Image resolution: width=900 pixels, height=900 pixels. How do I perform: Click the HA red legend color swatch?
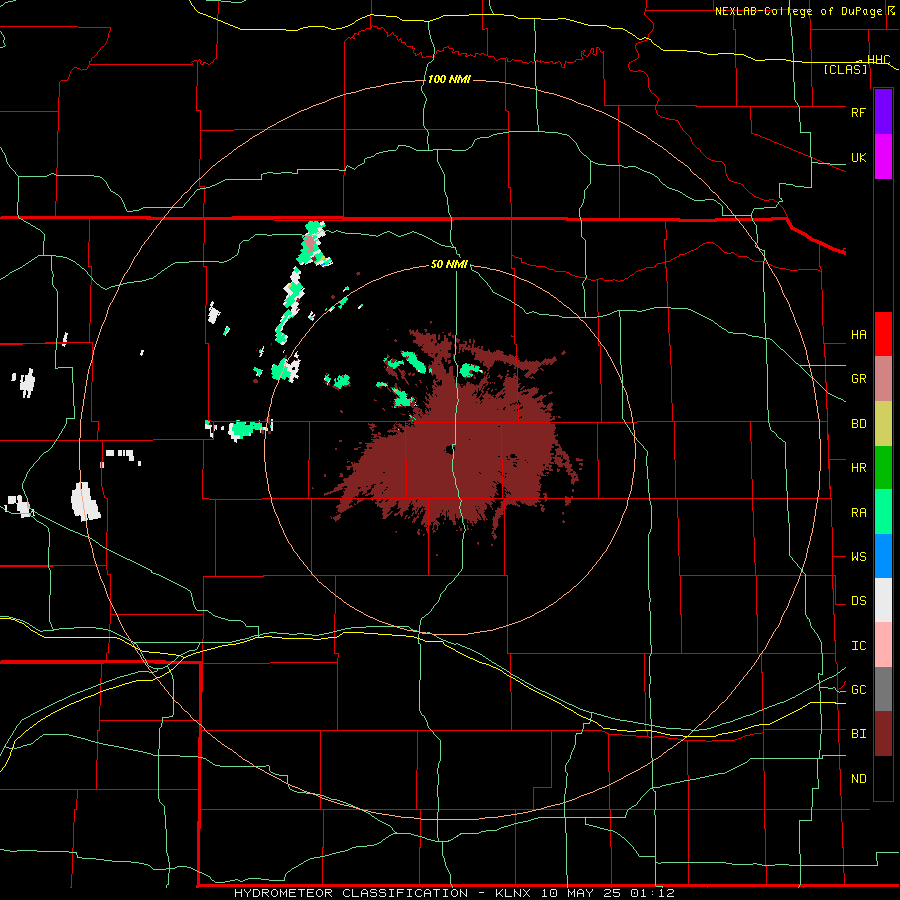[883, 334]
